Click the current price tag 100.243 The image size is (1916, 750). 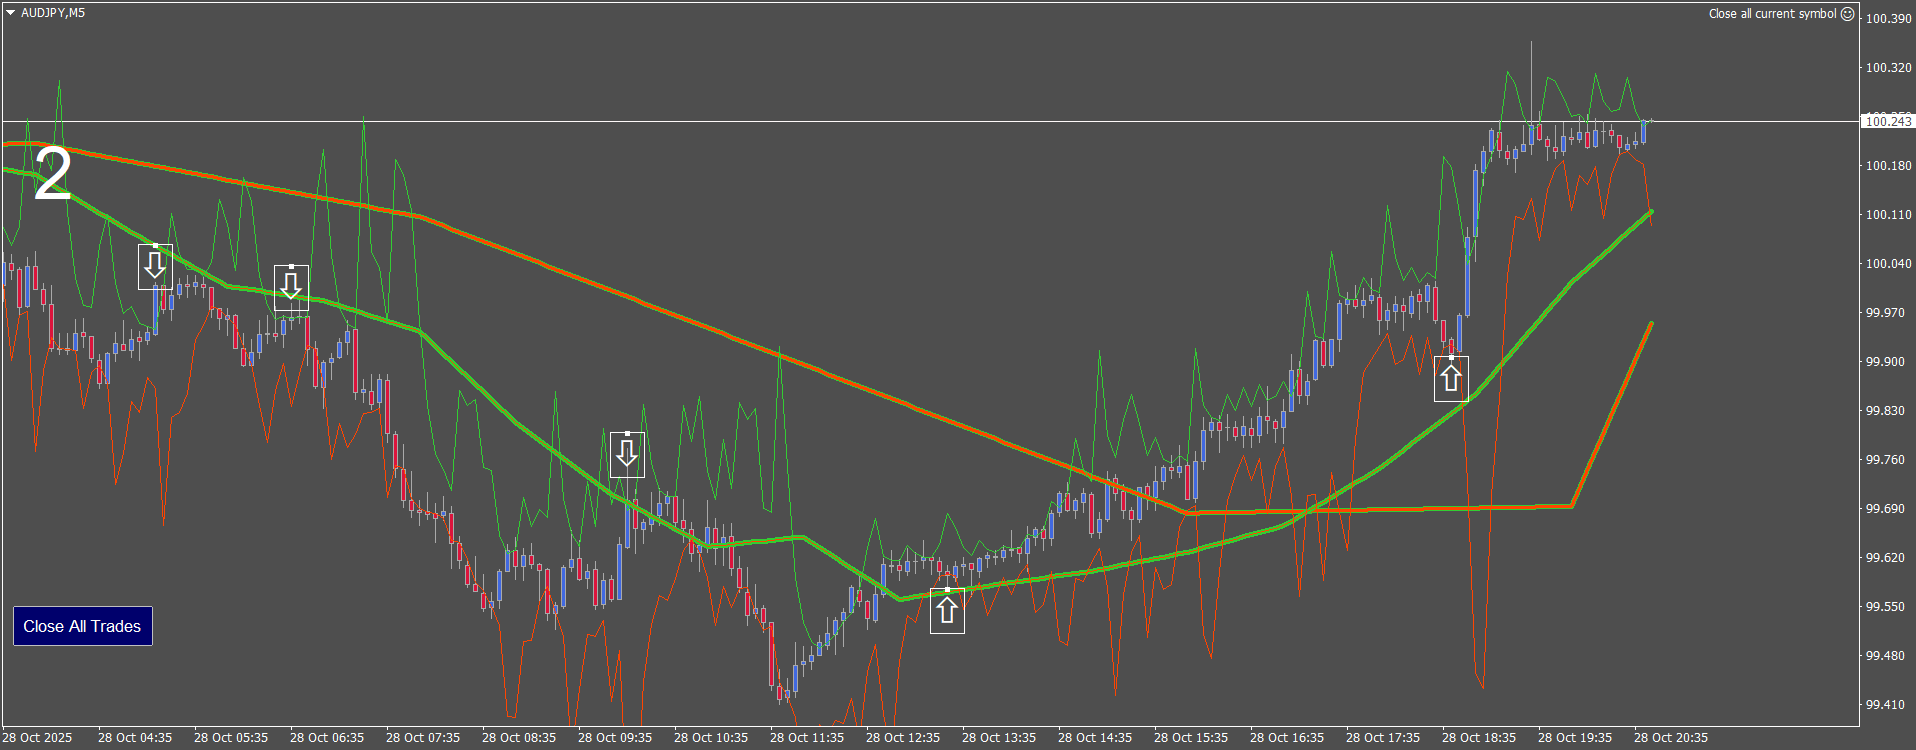[1888, 122]
